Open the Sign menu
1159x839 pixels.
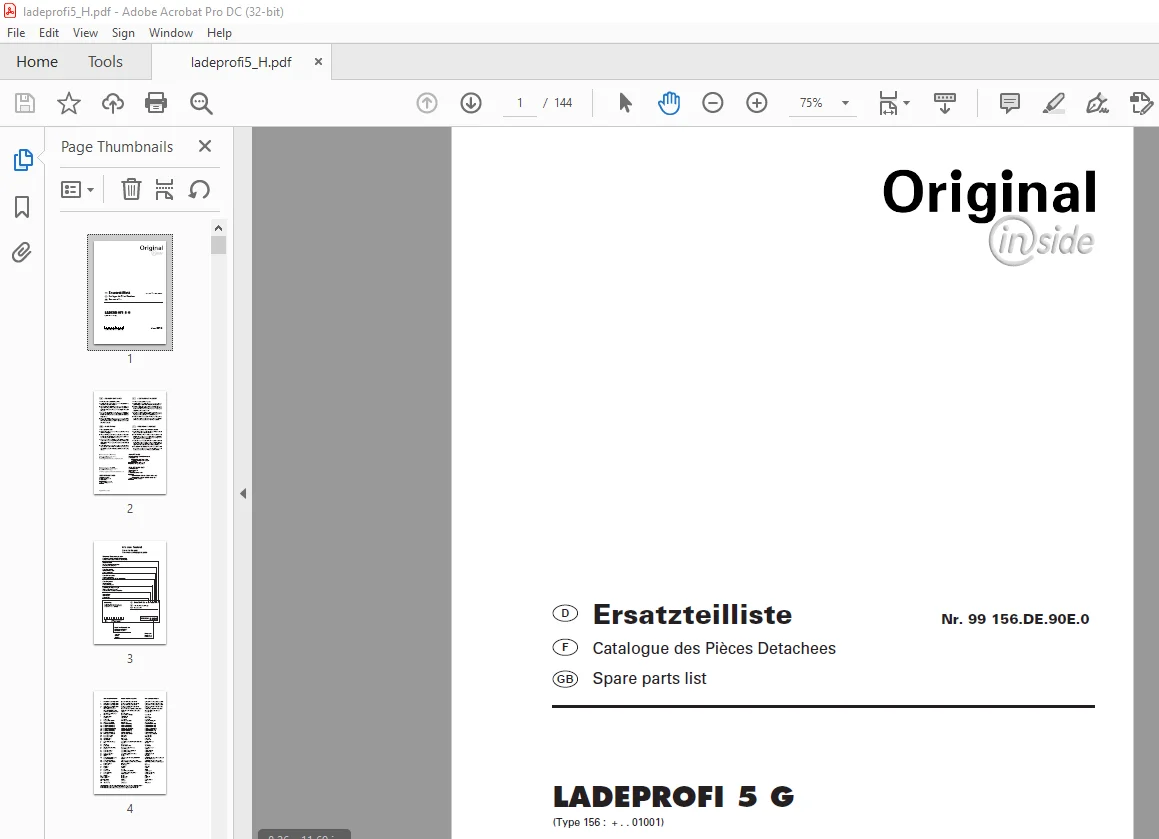(123, 33)
